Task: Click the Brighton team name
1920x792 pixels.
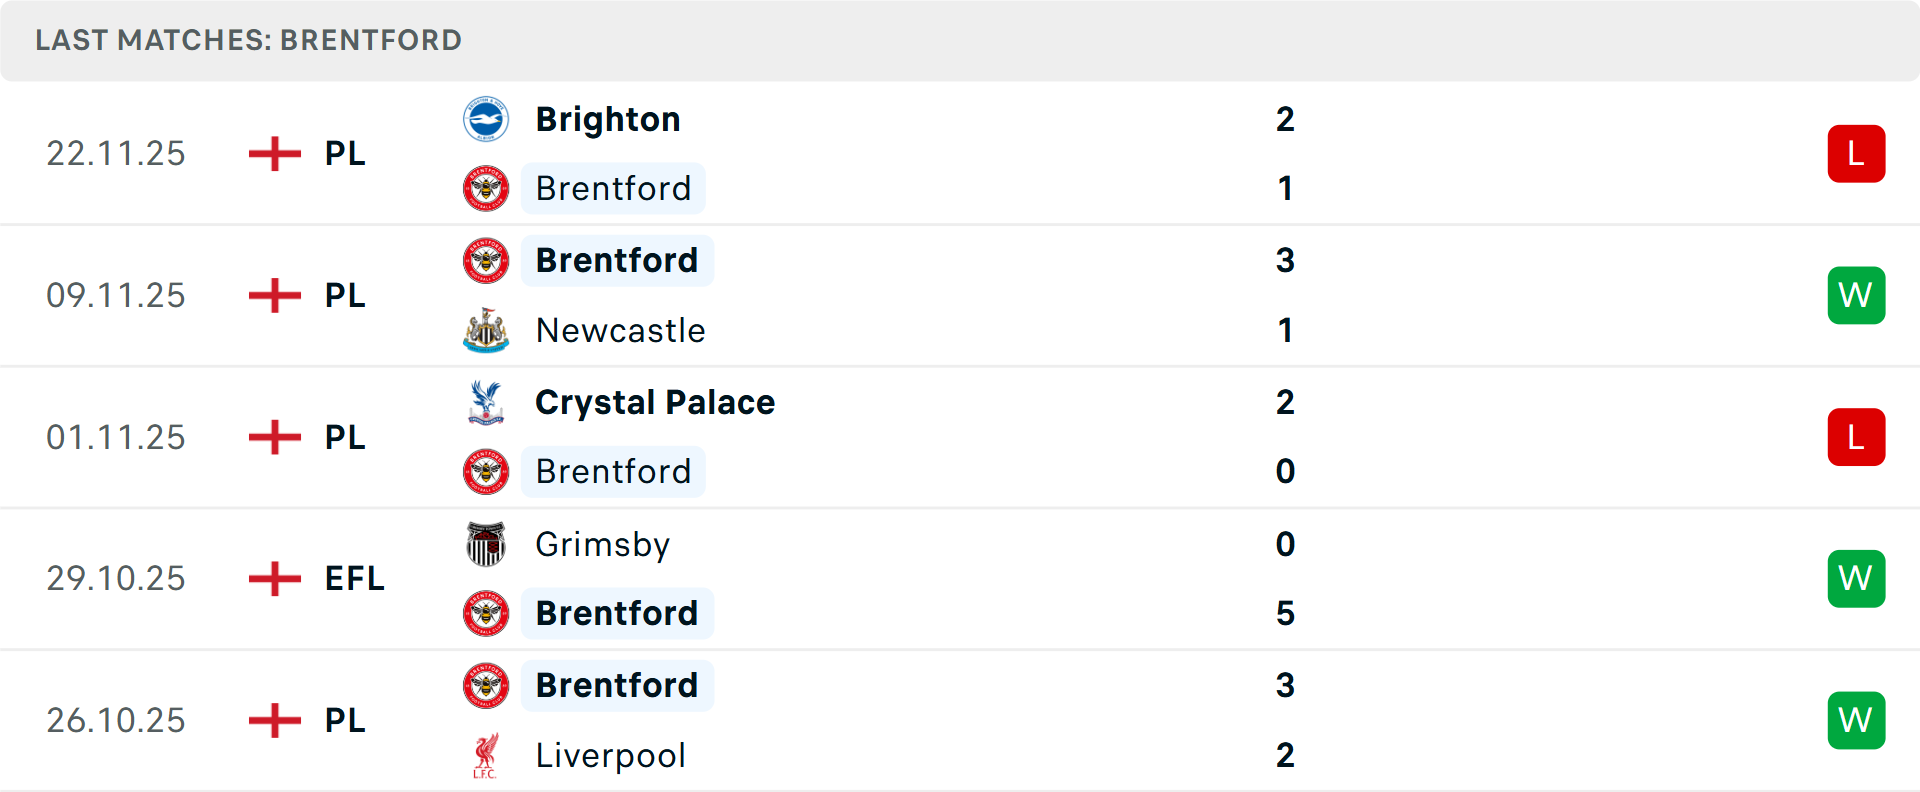Action: point(608,118)
